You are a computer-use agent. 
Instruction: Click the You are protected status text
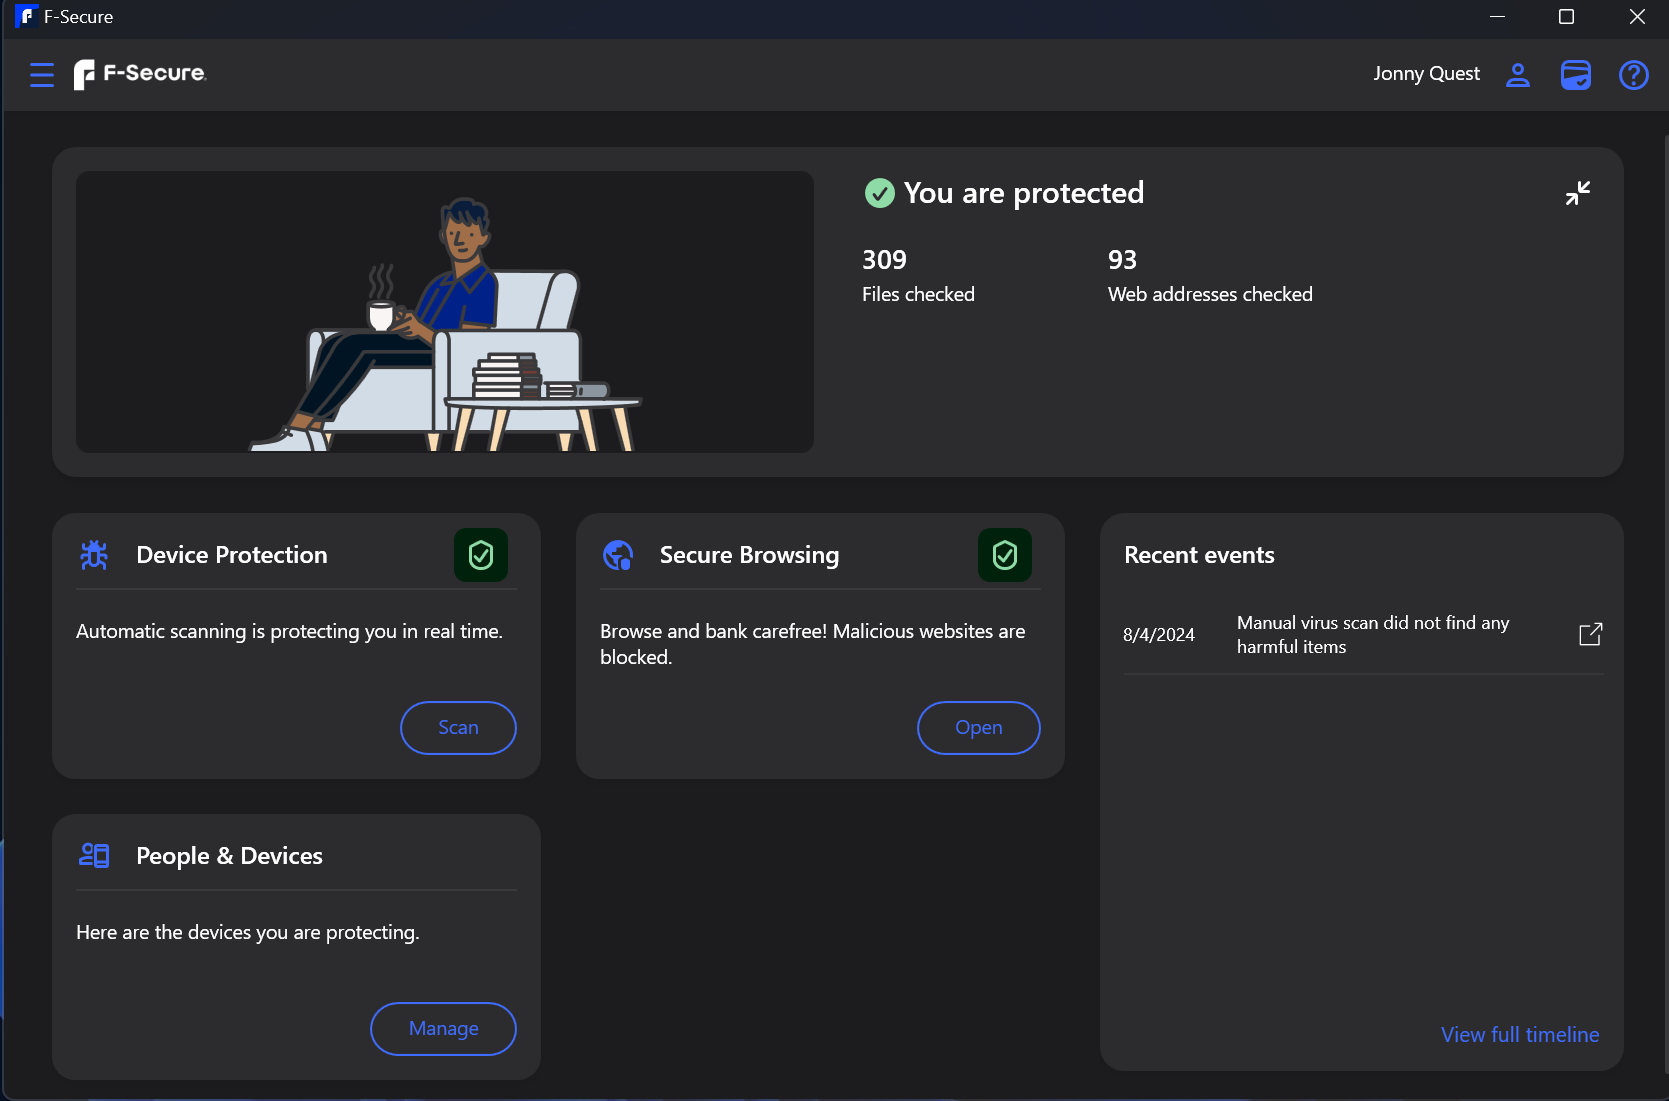1024,193
